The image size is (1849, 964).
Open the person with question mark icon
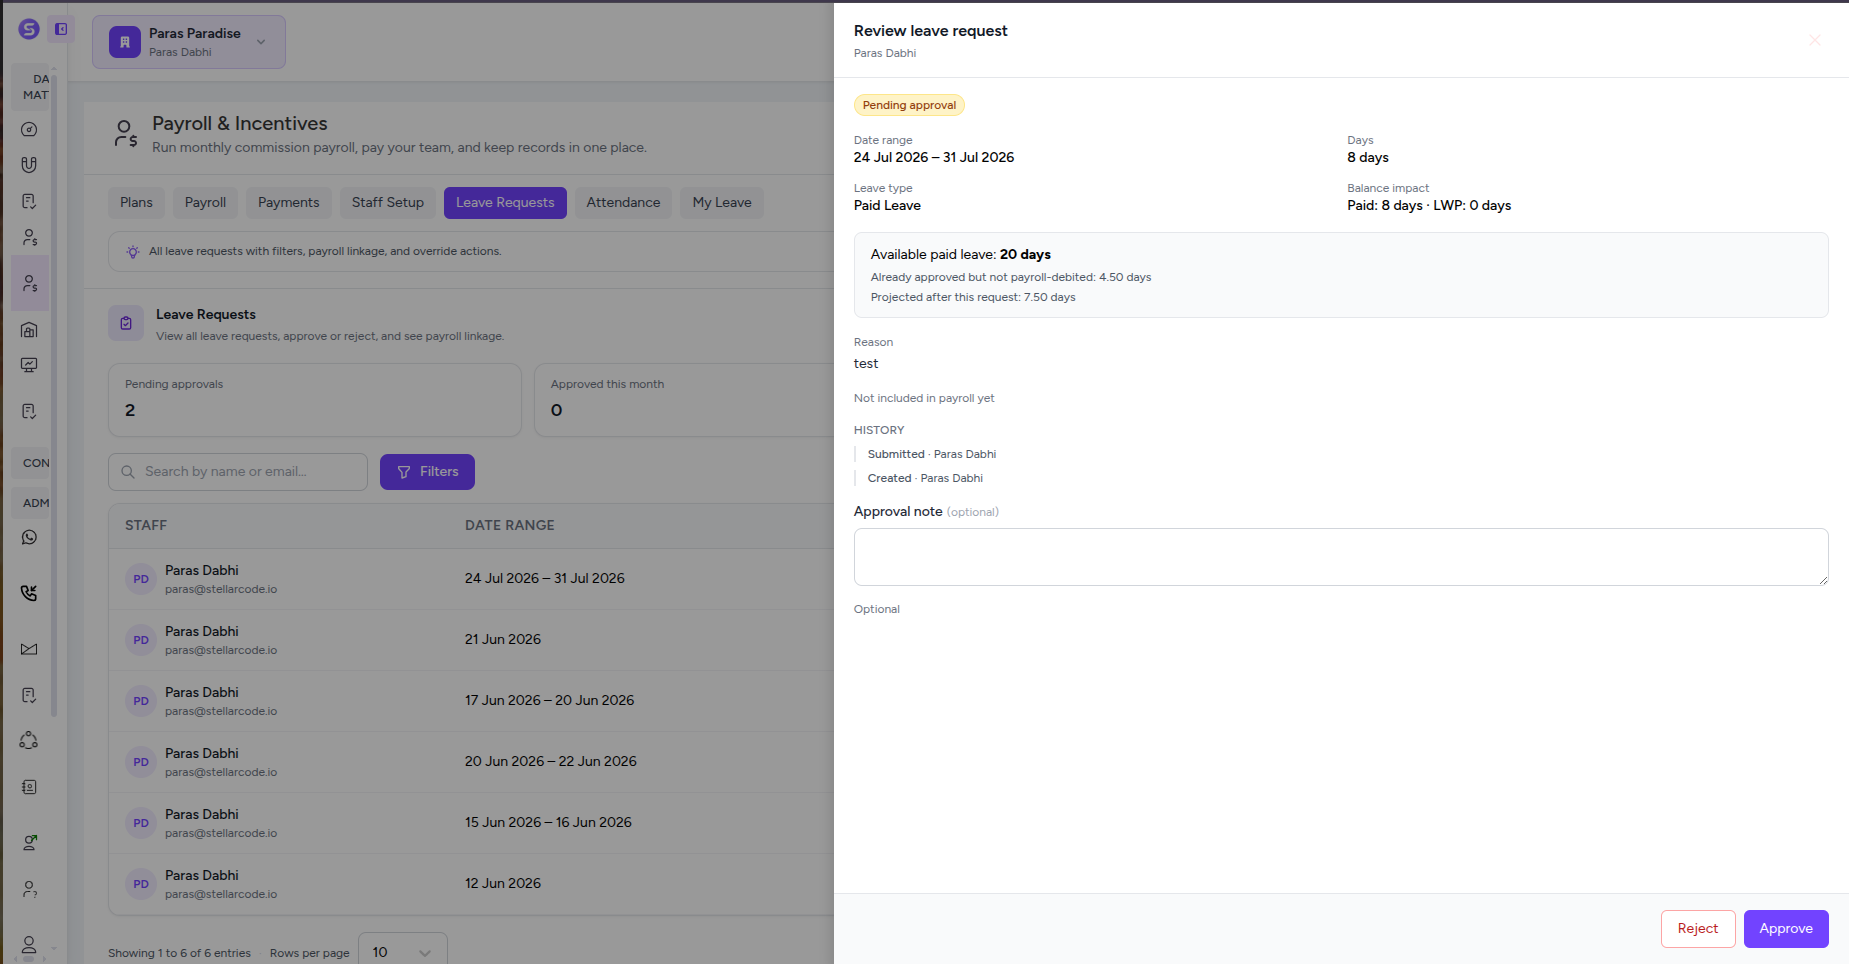pyautogui.click(x=30, y=889)
